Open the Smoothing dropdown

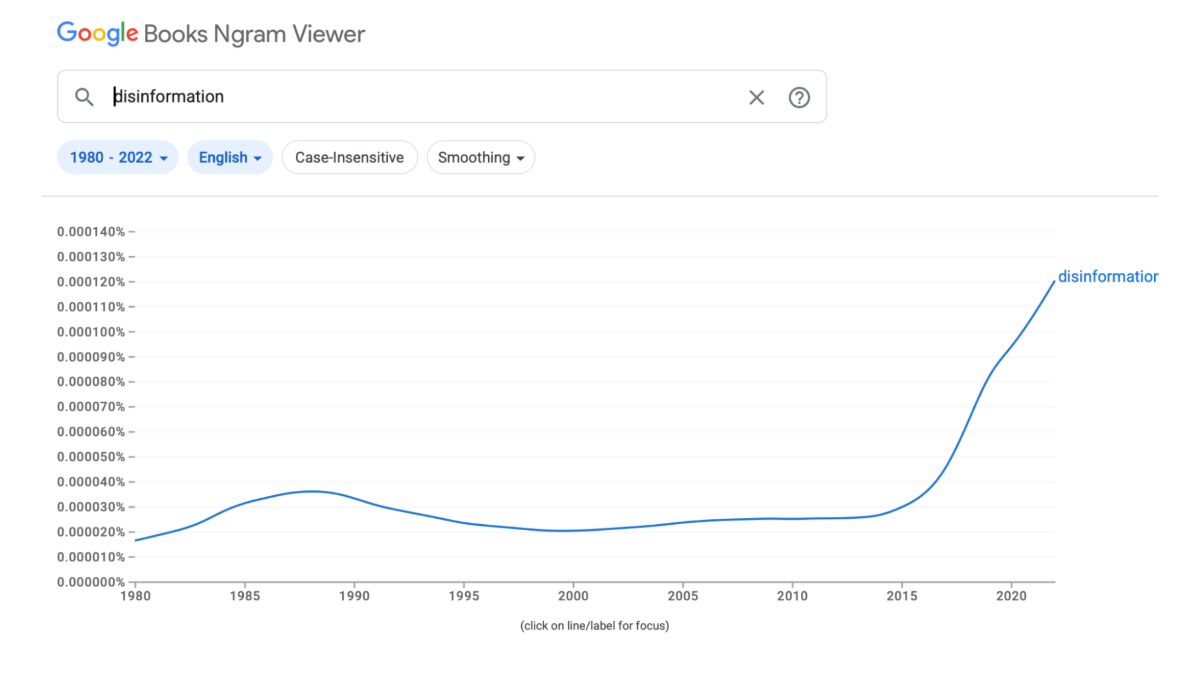(481, 157)
